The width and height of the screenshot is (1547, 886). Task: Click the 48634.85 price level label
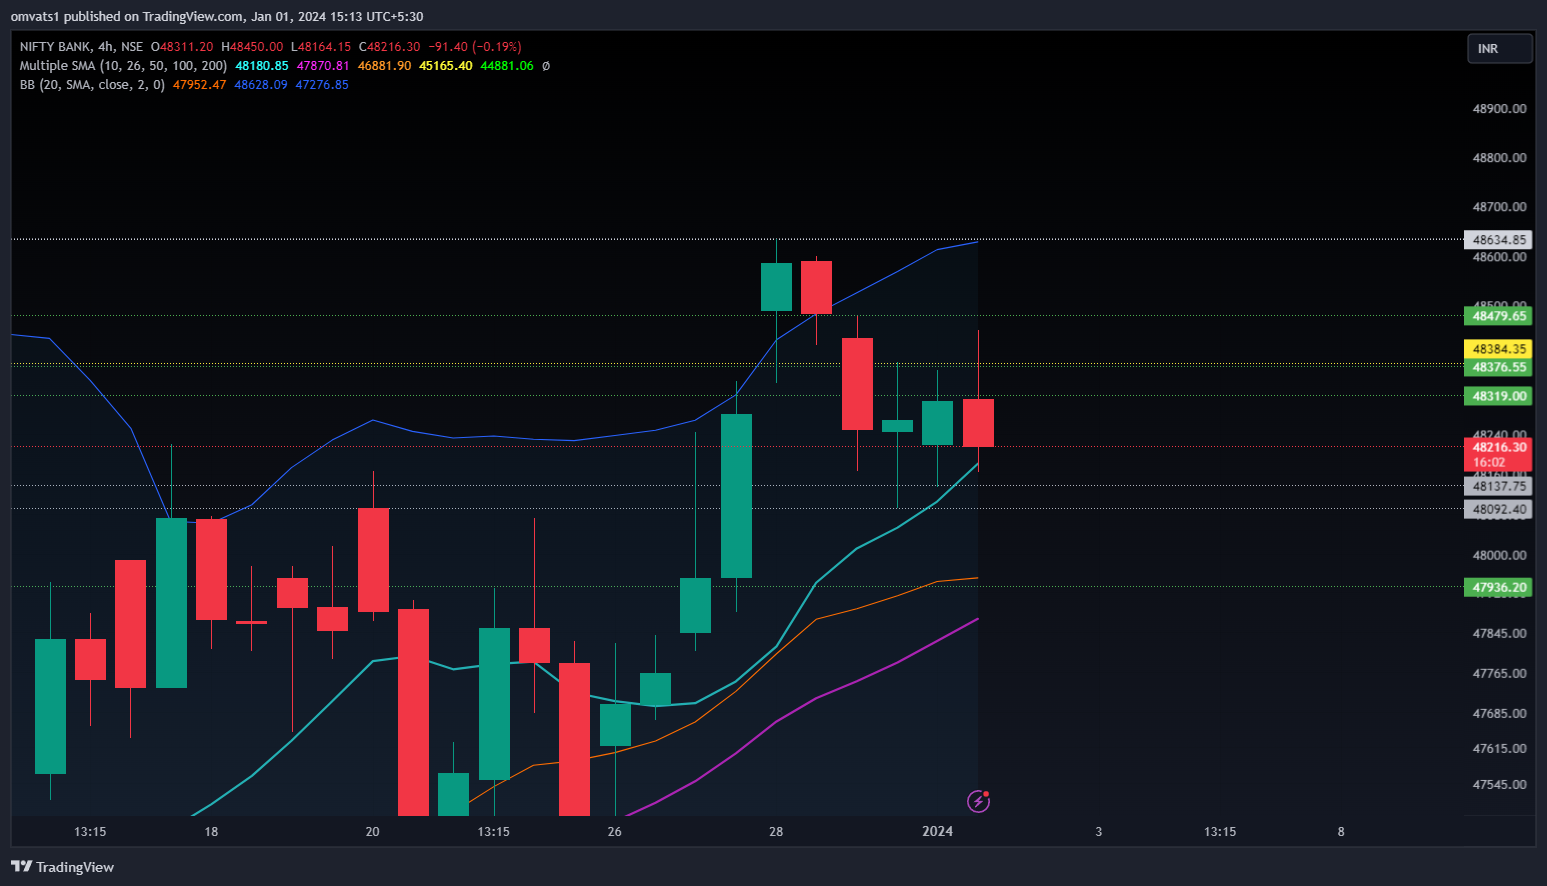point(1499,240)
